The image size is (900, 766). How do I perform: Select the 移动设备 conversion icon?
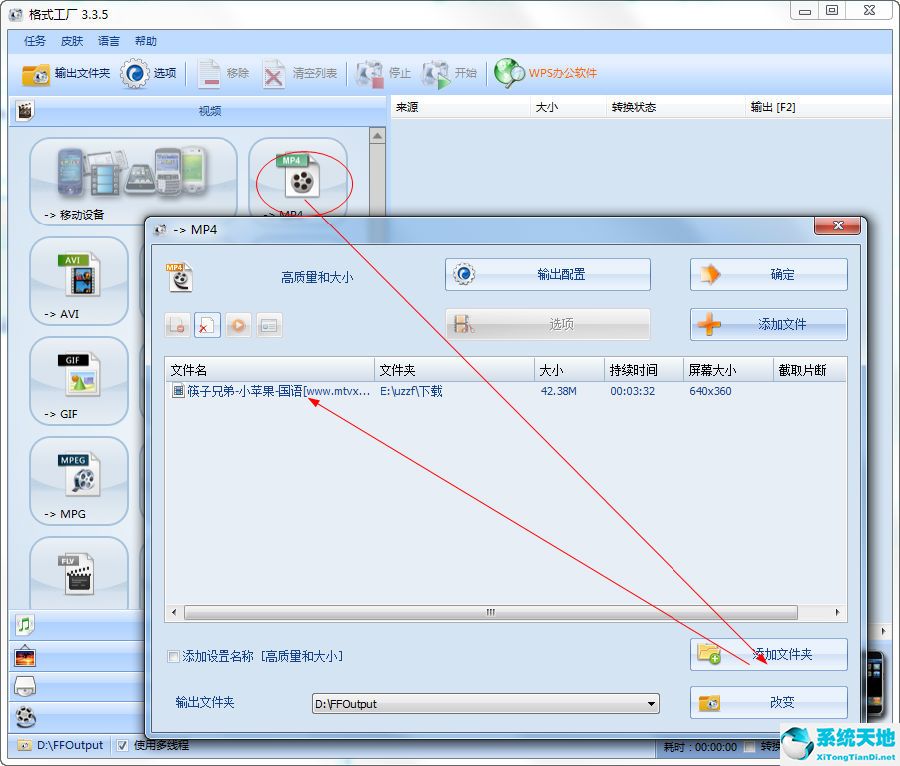point(133,181)
